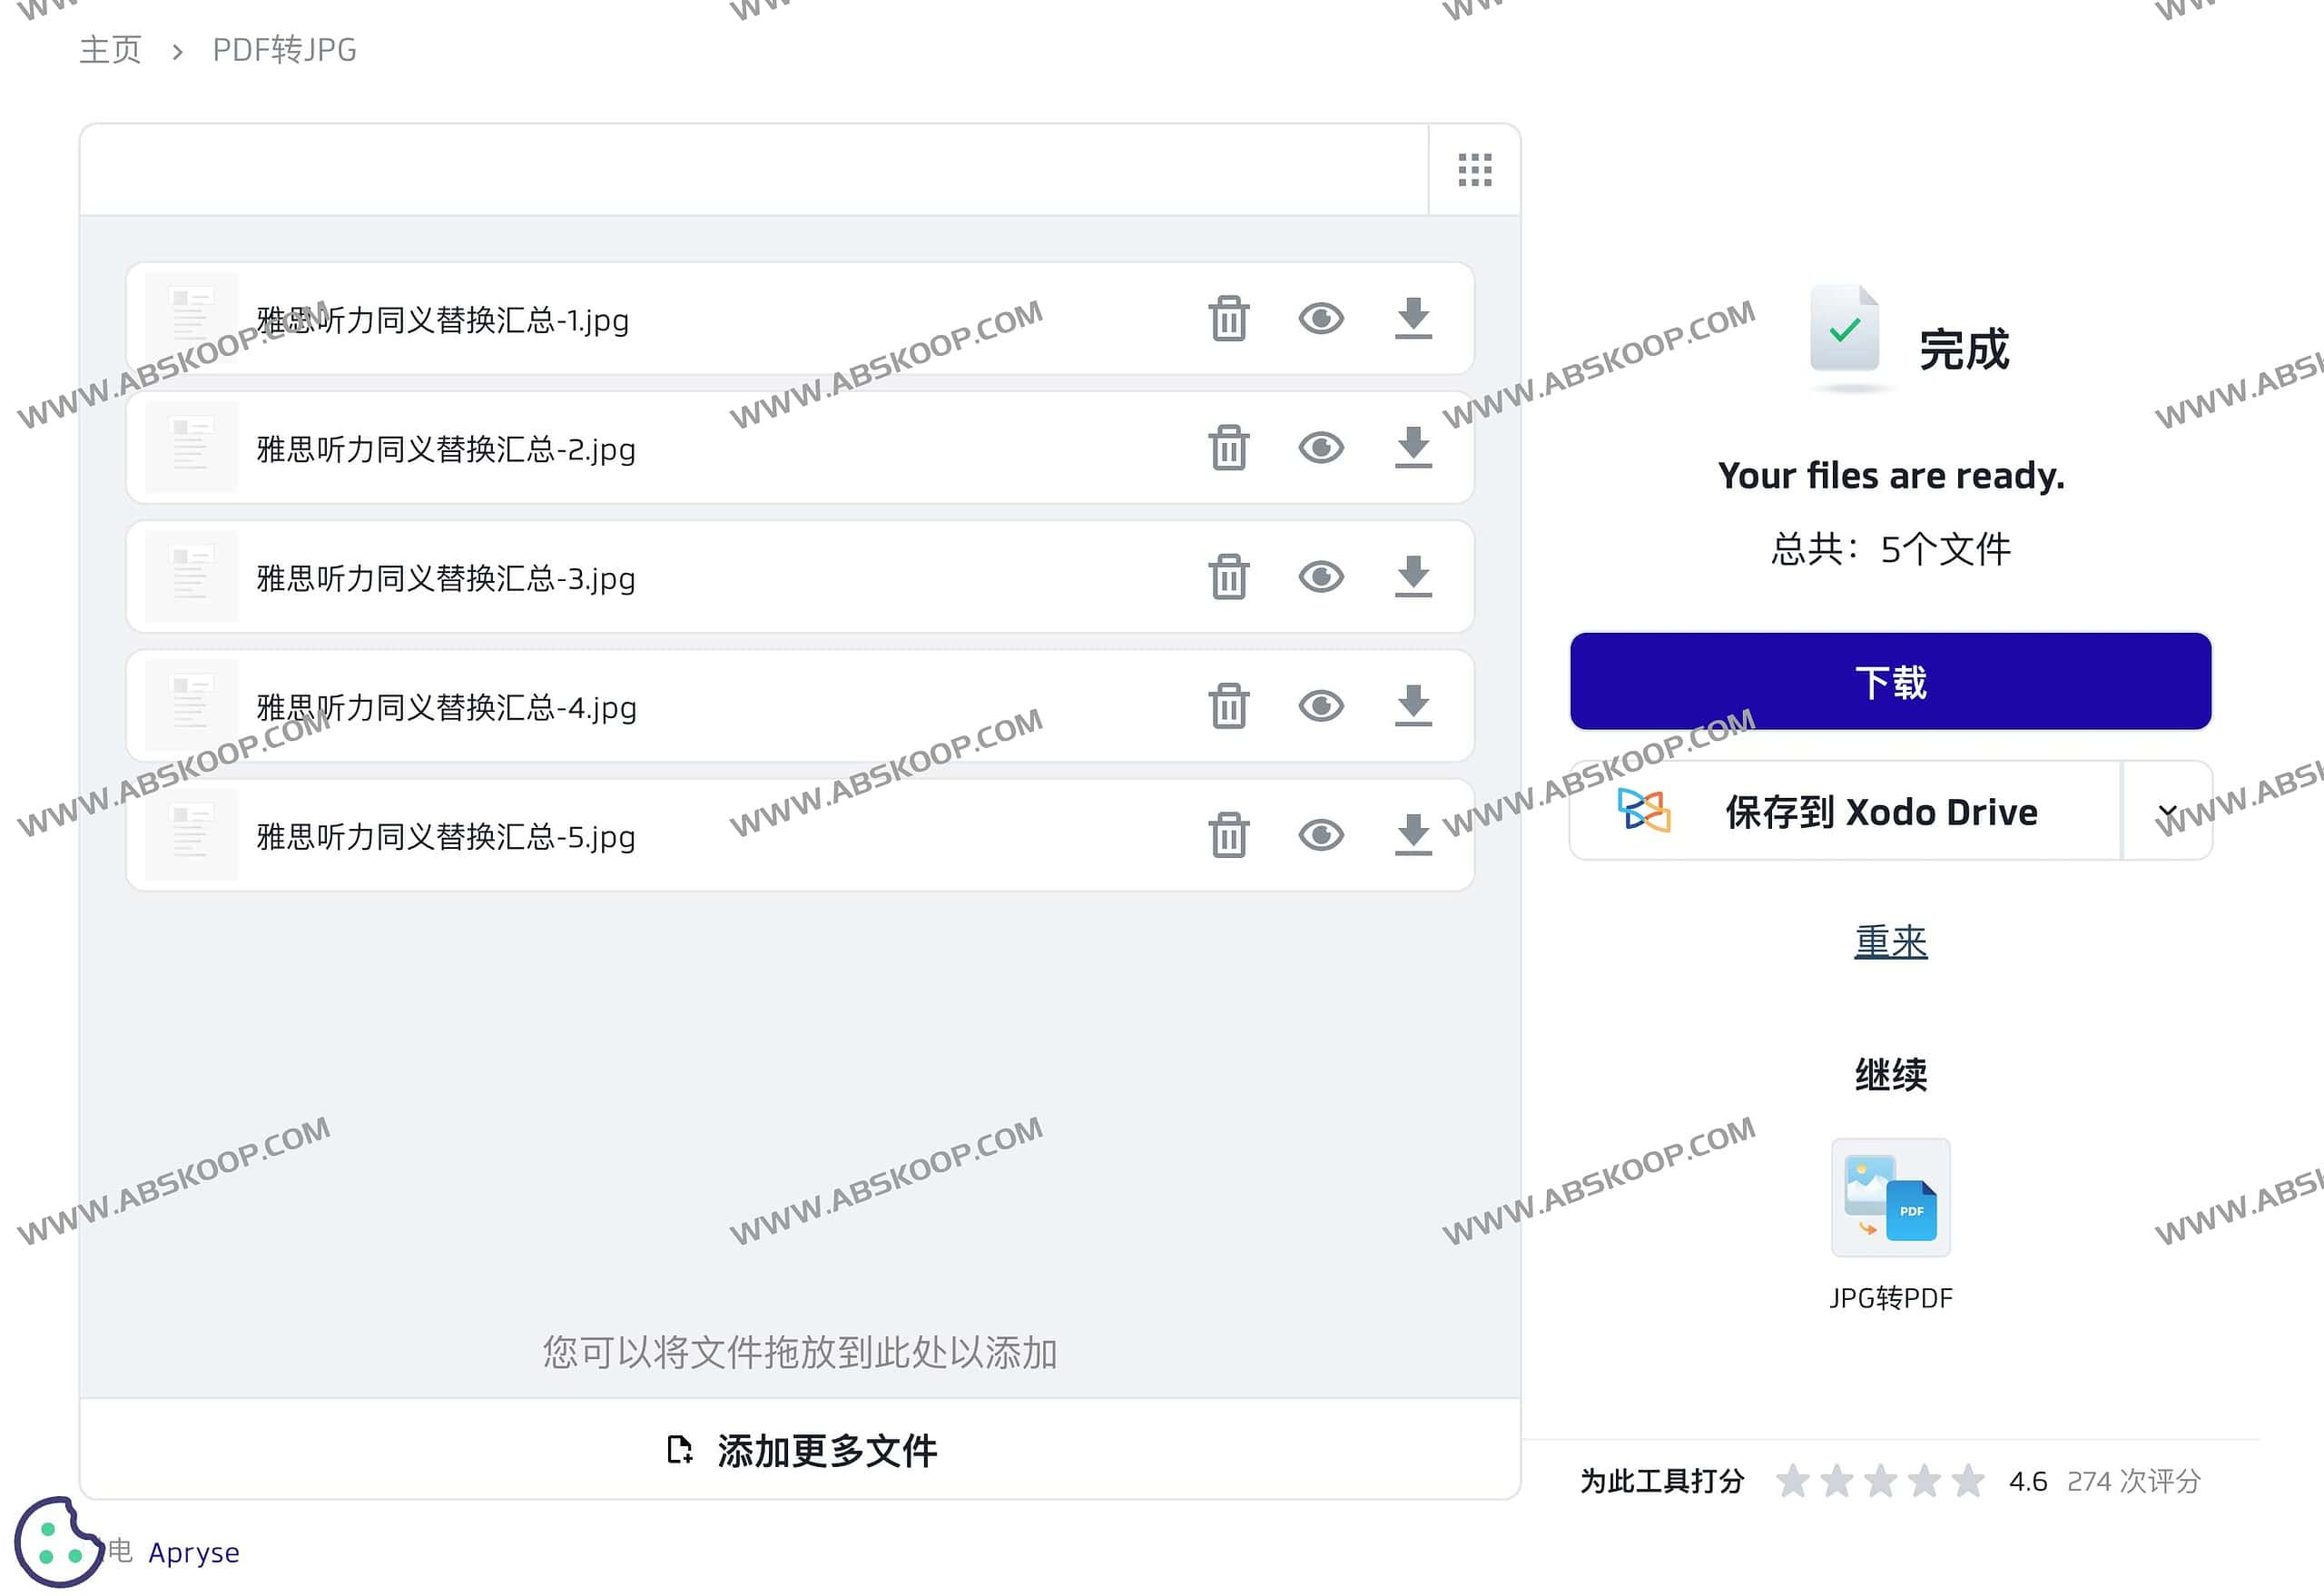Navigate to 主页 in the breadcrumb
Image resolution: width=2324 pixels, height=1596 pixels.
110,50
